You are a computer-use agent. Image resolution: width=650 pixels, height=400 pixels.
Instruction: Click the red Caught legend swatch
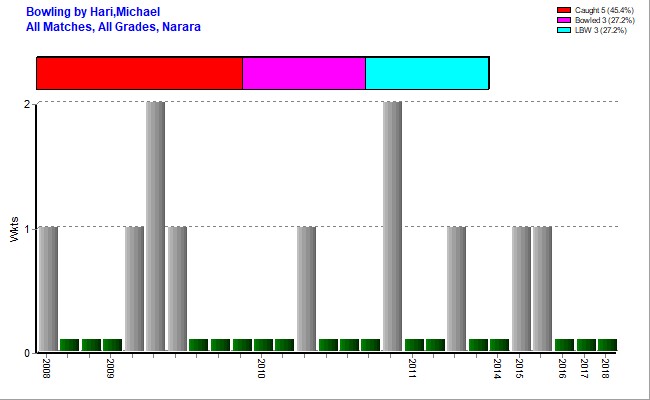(564, 10)
